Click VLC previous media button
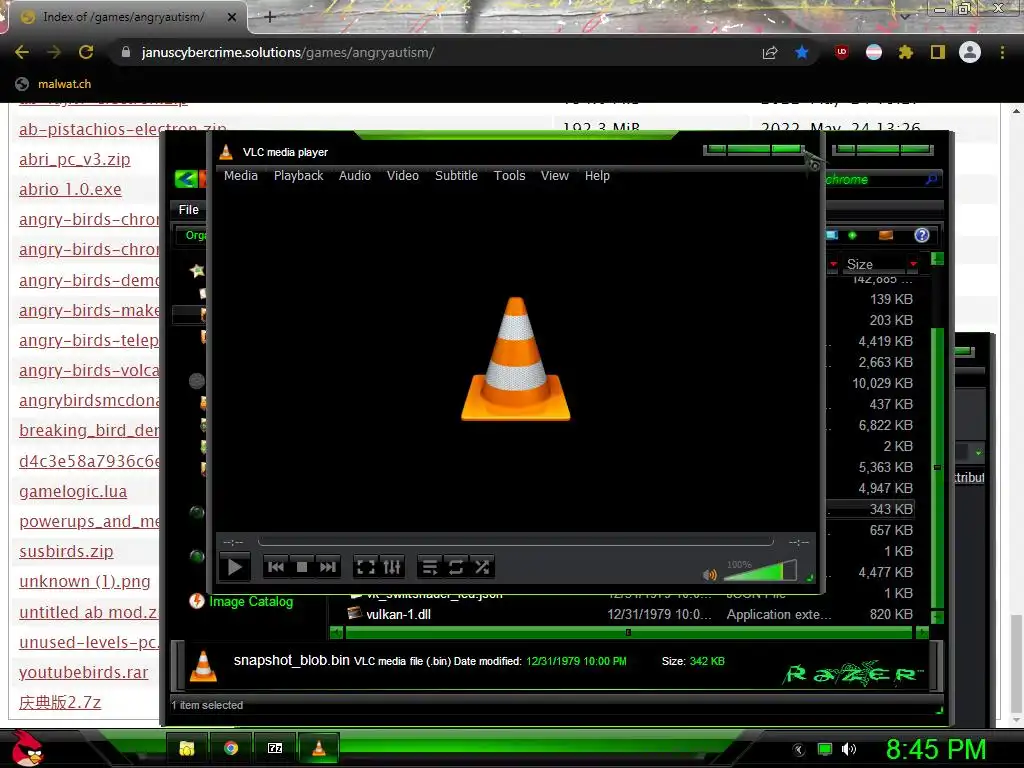The height and width of the screenshot is (768, 1024). coord(276,567)
